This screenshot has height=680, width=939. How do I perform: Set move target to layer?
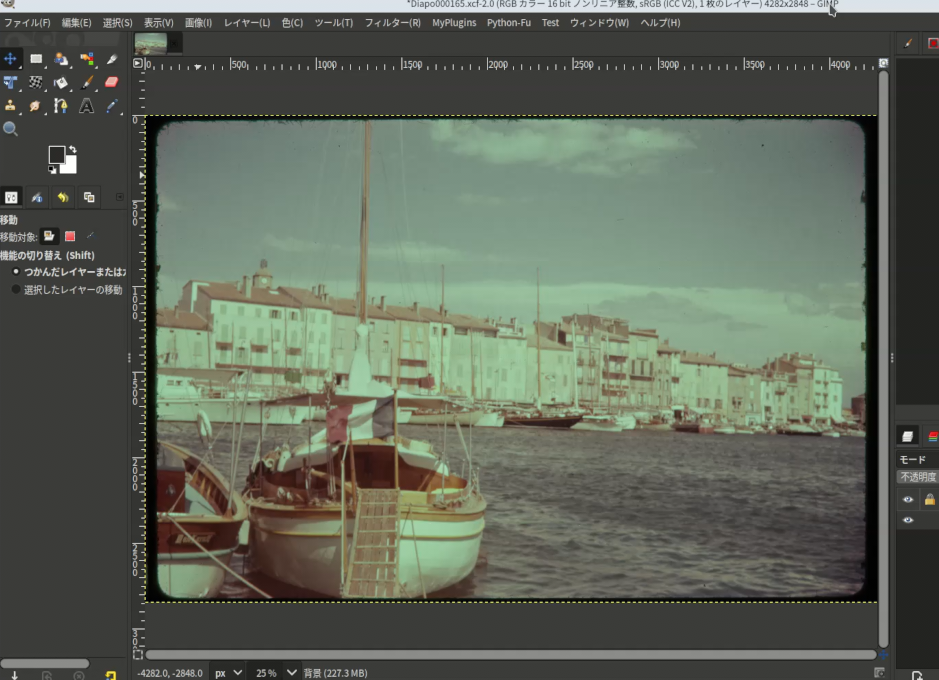pyautogui.click(x=49, y=236)
